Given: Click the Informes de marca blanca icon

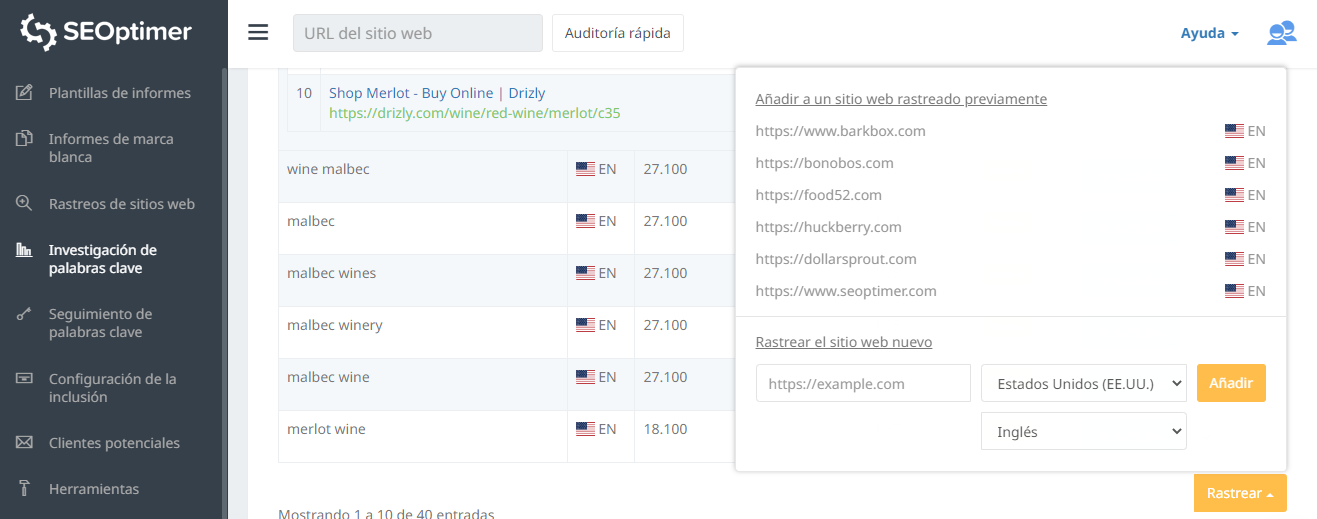Looking at the screenshot, I should click(x=25, y=139).
